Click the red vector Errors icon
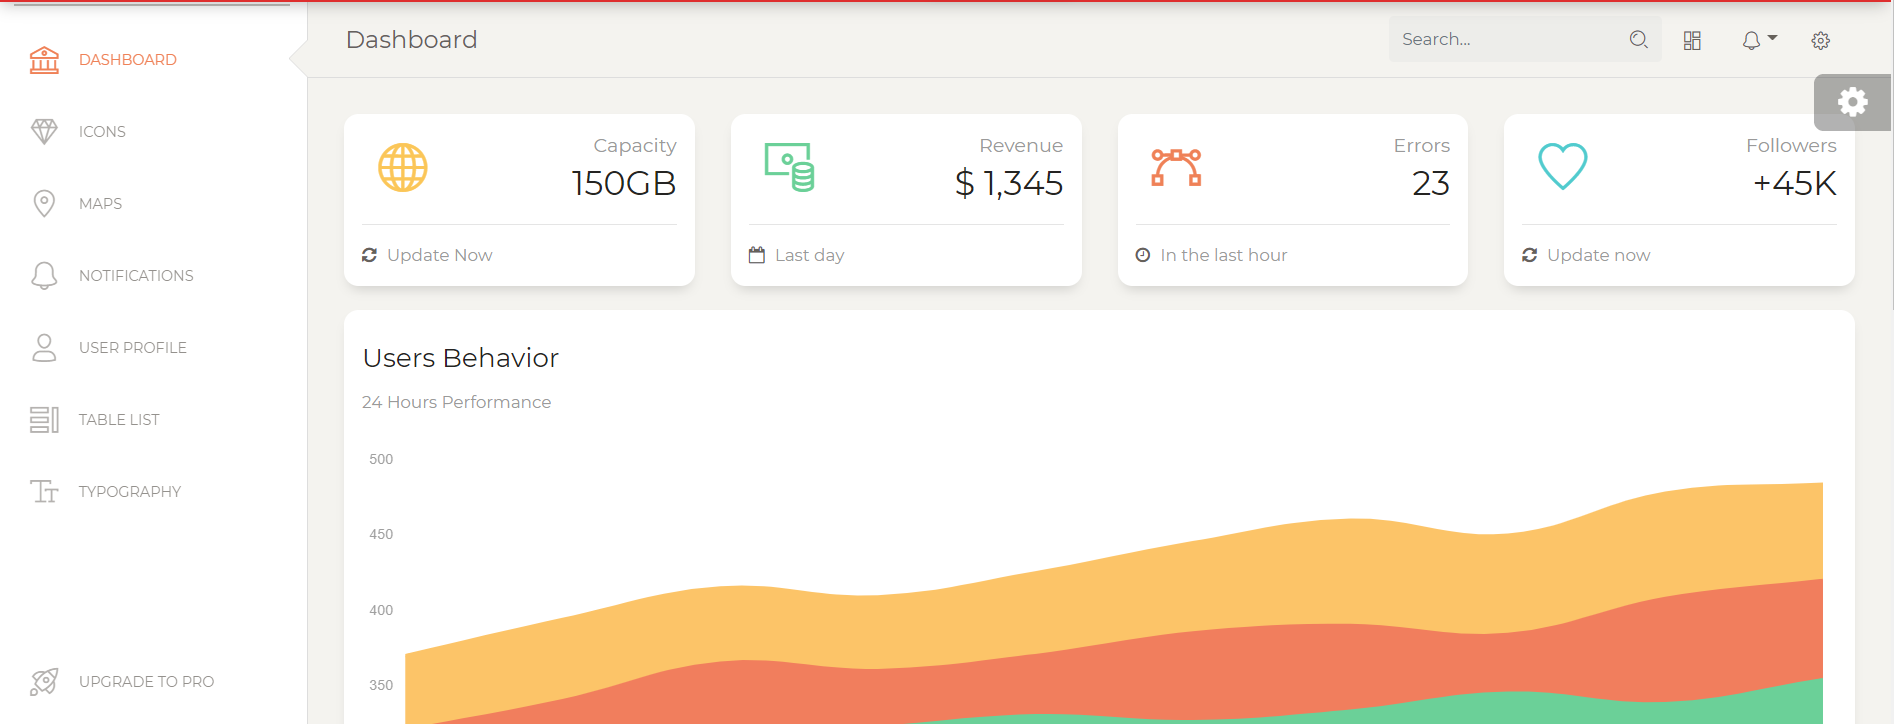1894x724 pixels. pos(1176,167)
